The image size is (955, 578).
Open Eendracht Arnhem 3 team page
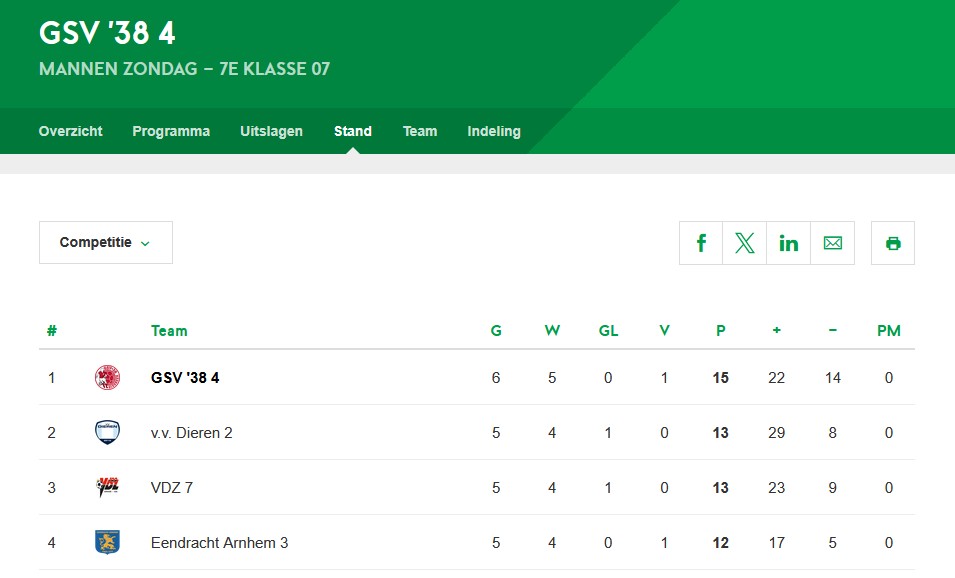[219, 543]
